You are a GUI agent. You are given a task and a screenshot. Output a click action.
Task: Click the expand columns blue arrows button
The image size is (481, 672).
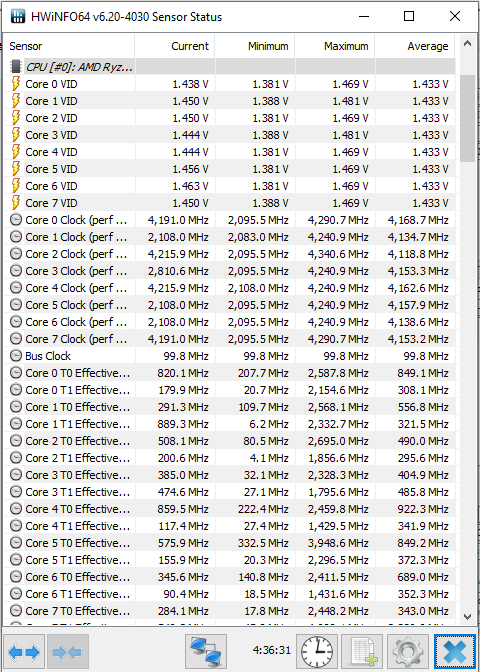(x=24, y=652)
